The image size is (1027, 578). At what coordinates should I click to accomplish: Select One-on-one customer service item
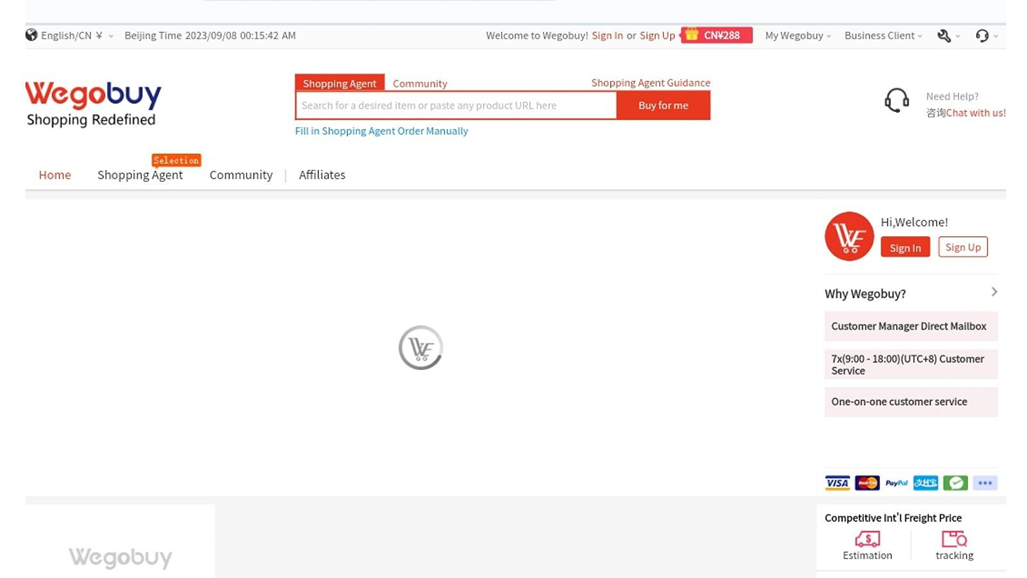tap(911, 402)
